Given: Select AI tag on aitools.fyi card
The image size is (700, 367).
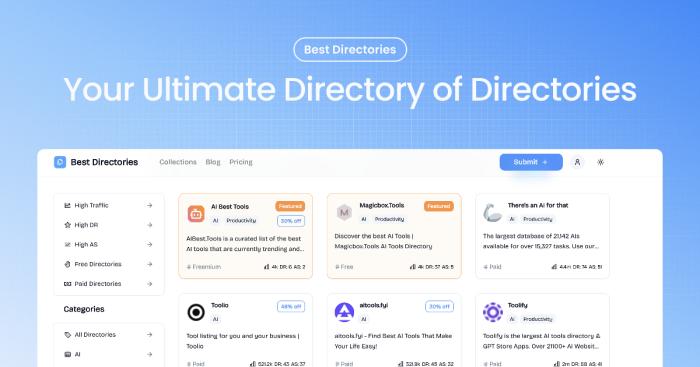Looking at the screenshot, I should 363,319.
